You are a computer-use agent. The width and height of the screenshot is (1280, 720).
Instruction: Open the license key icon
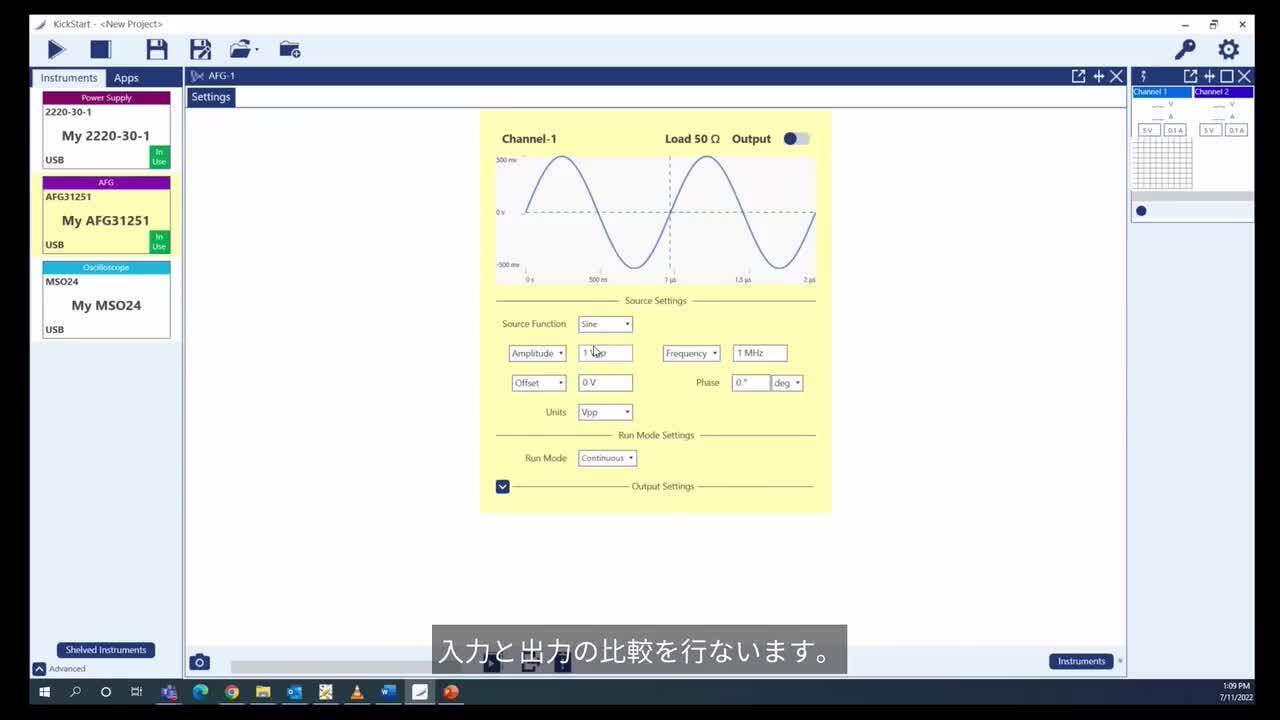click(x=1185, y=49)
